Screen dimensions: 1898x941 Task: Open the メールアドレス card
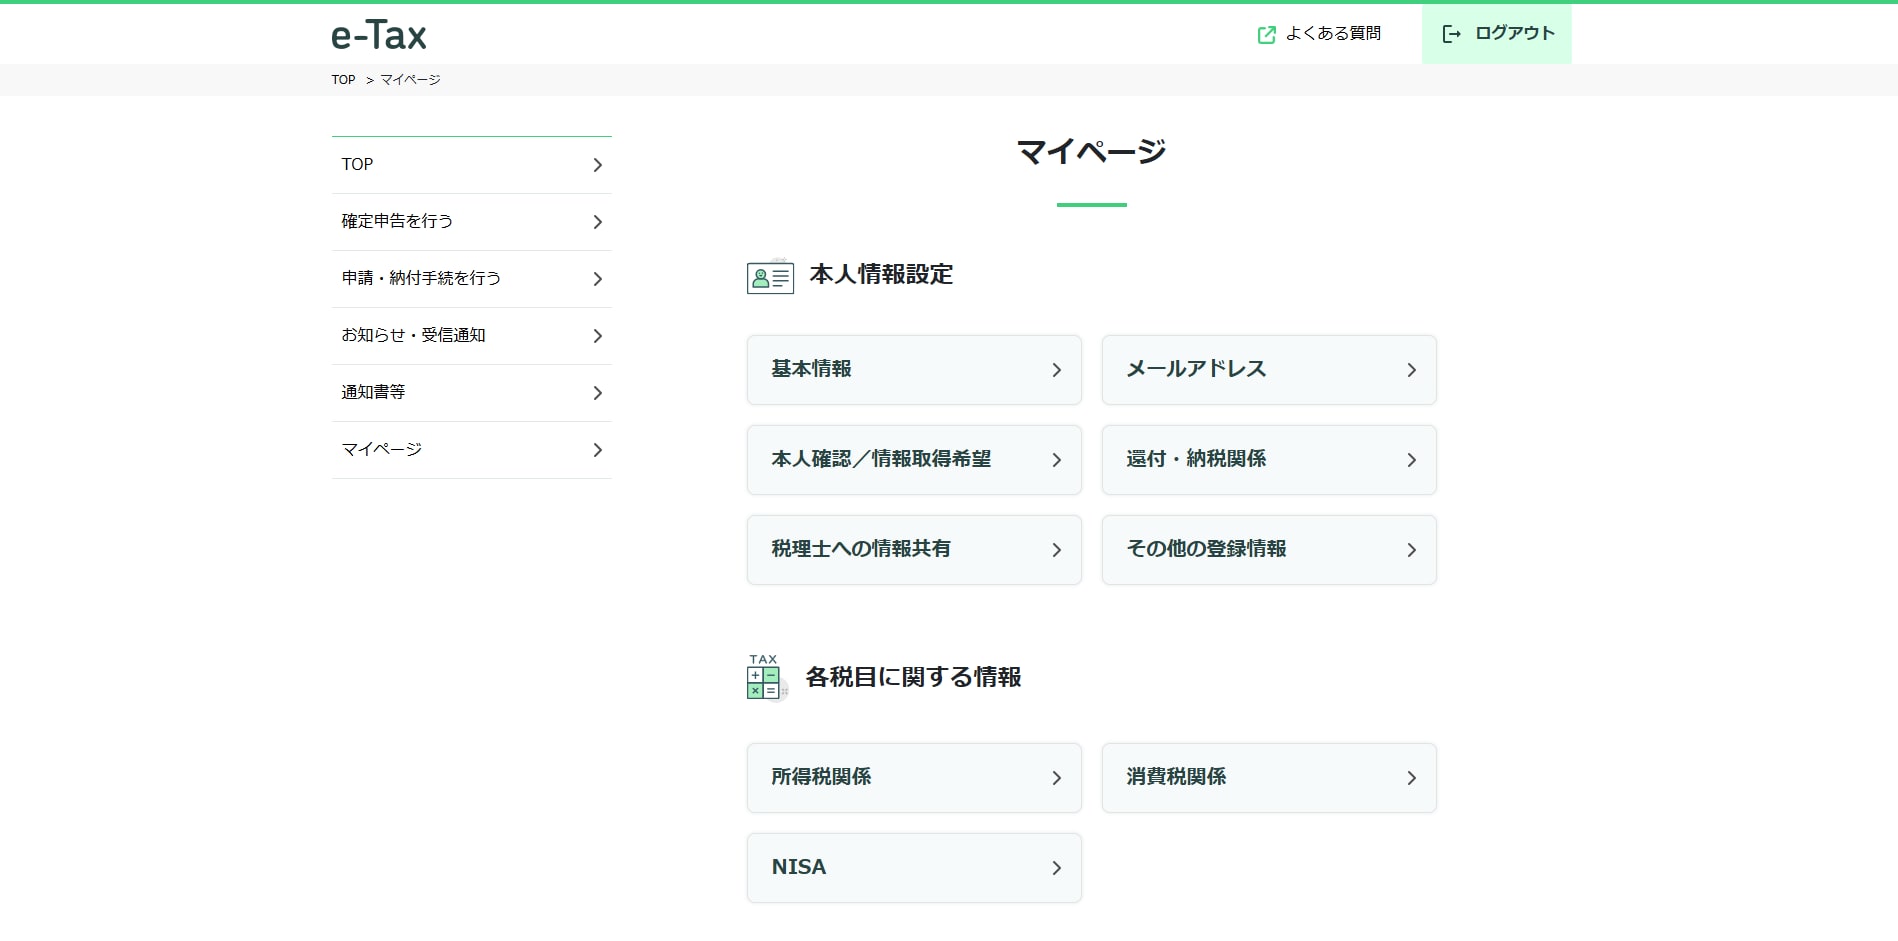pyautogui.click(x=1269, y=370)
